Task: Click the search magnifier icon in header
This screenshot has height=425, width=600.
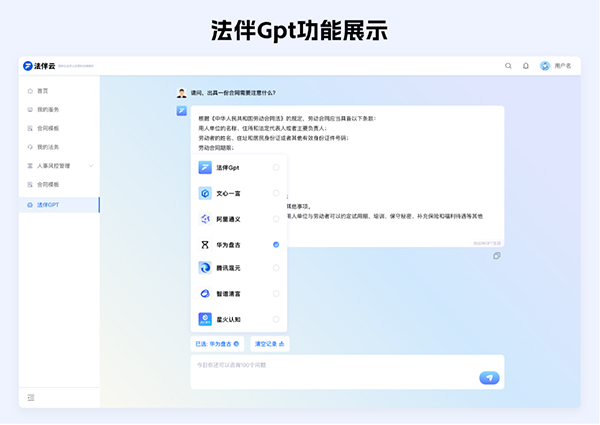Action: click(508, 66)
